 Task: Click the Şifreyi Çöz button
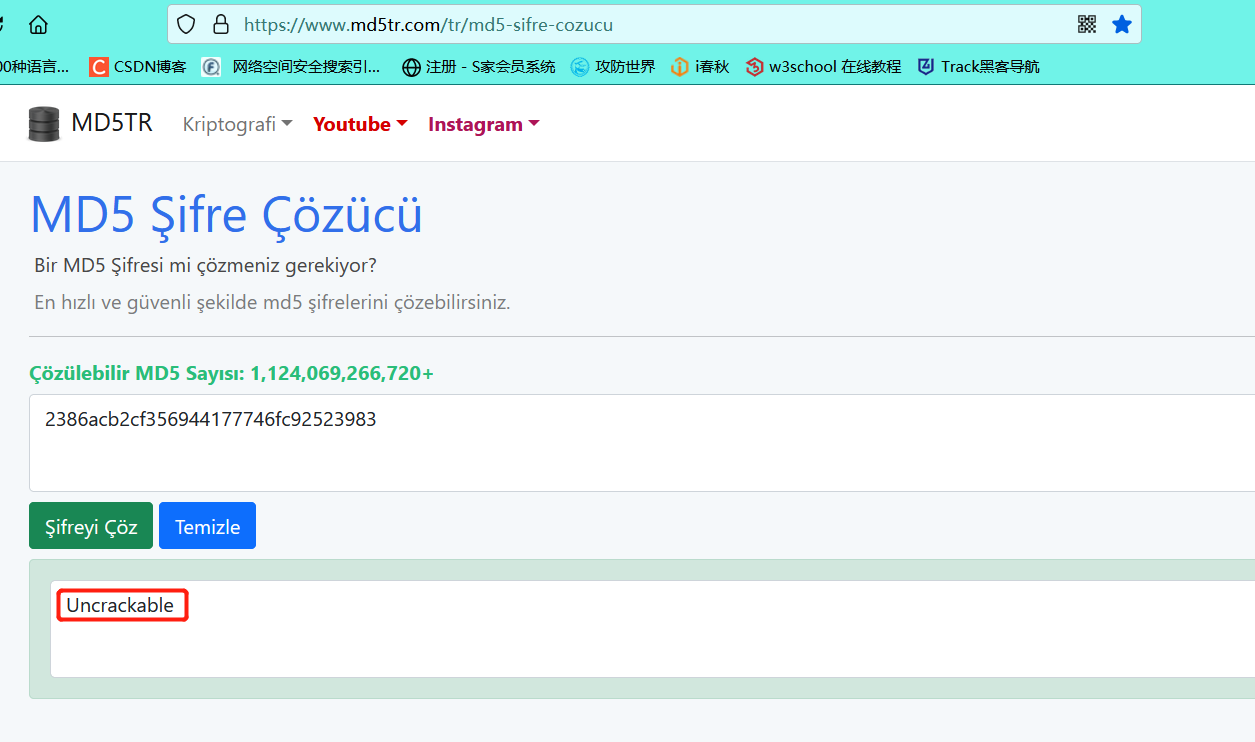tap(90, 525)
